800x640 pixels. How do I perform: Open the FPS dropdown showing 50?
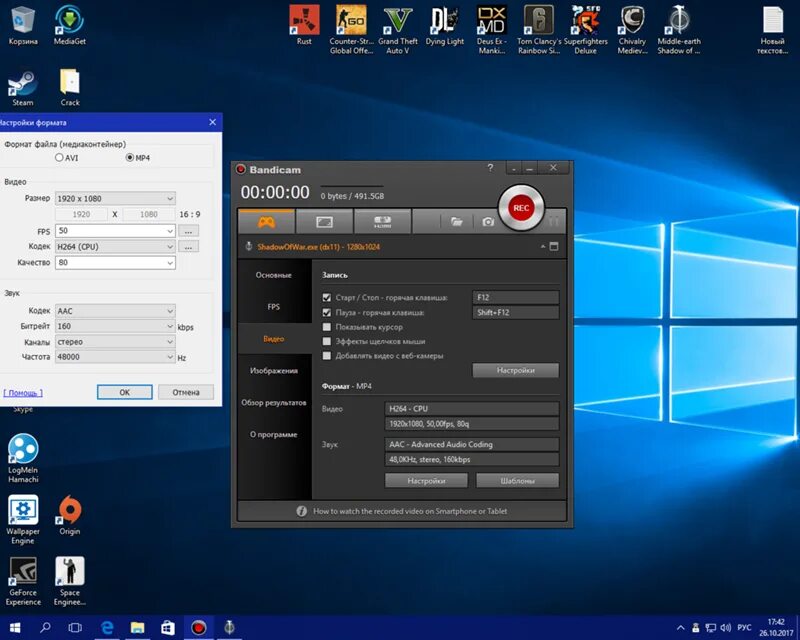(x=115, y=231)
